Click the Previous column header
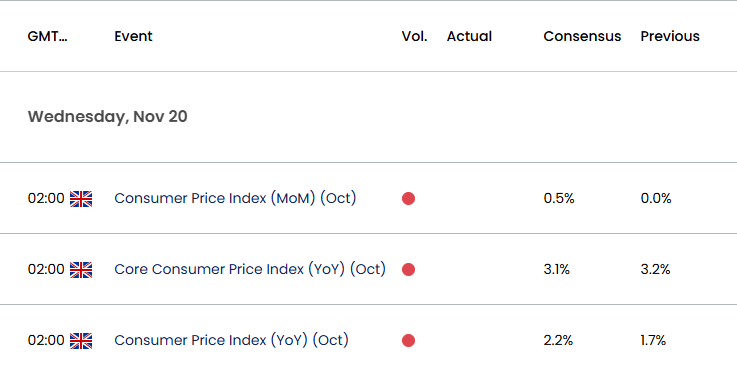737x367 pixels. click(670, 36)
